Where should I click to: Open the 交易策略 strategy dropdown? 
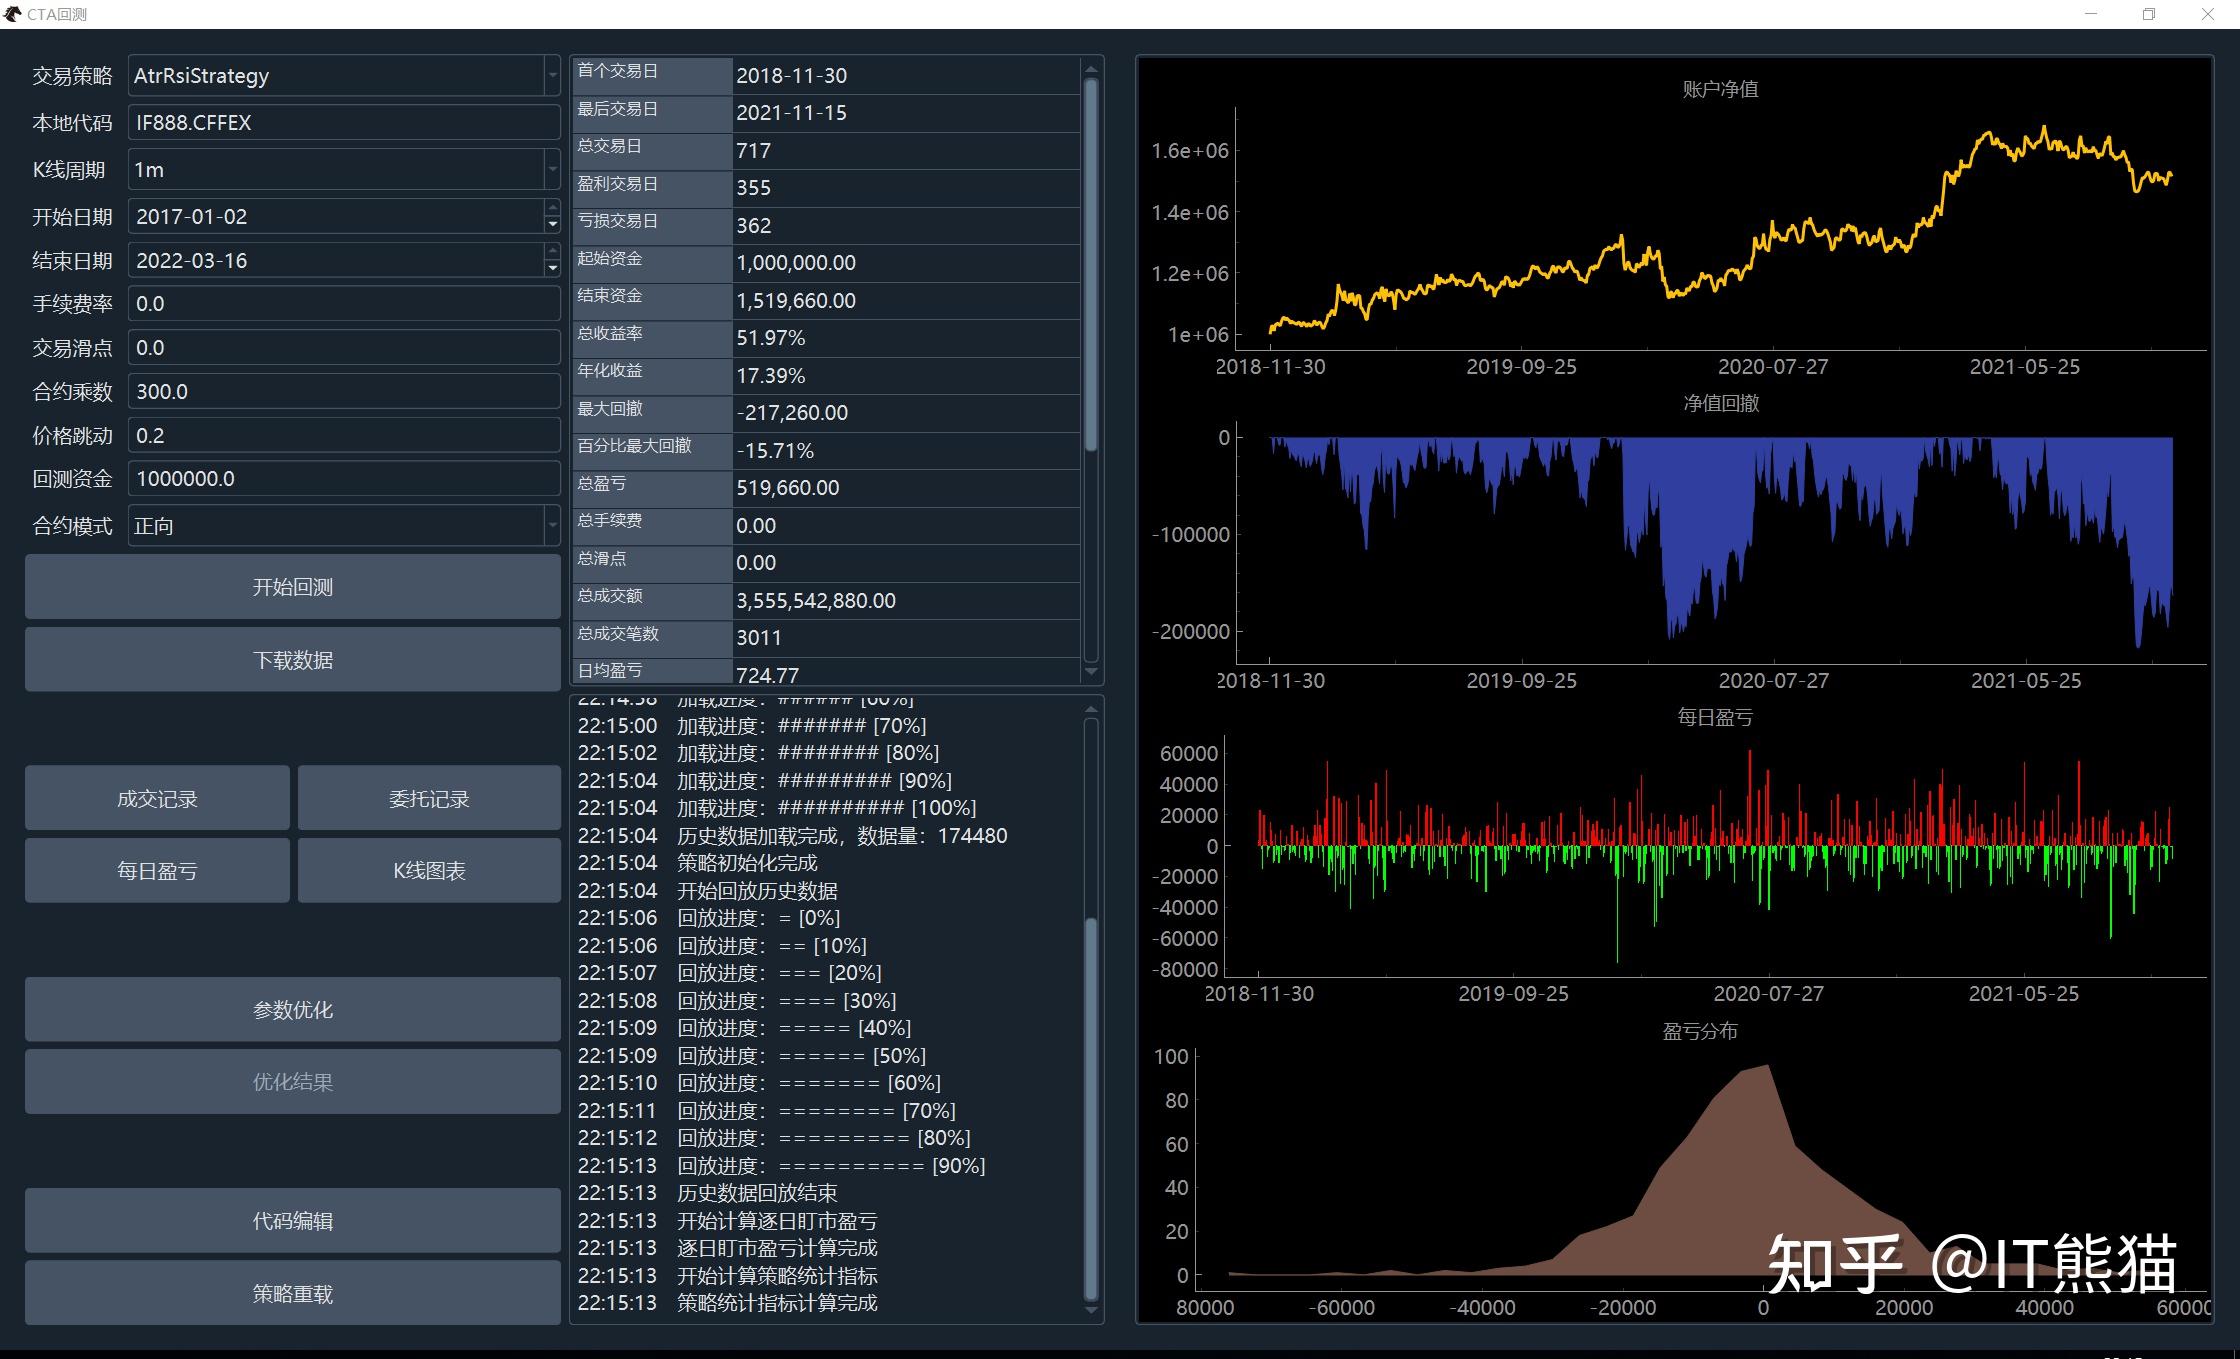552,75
